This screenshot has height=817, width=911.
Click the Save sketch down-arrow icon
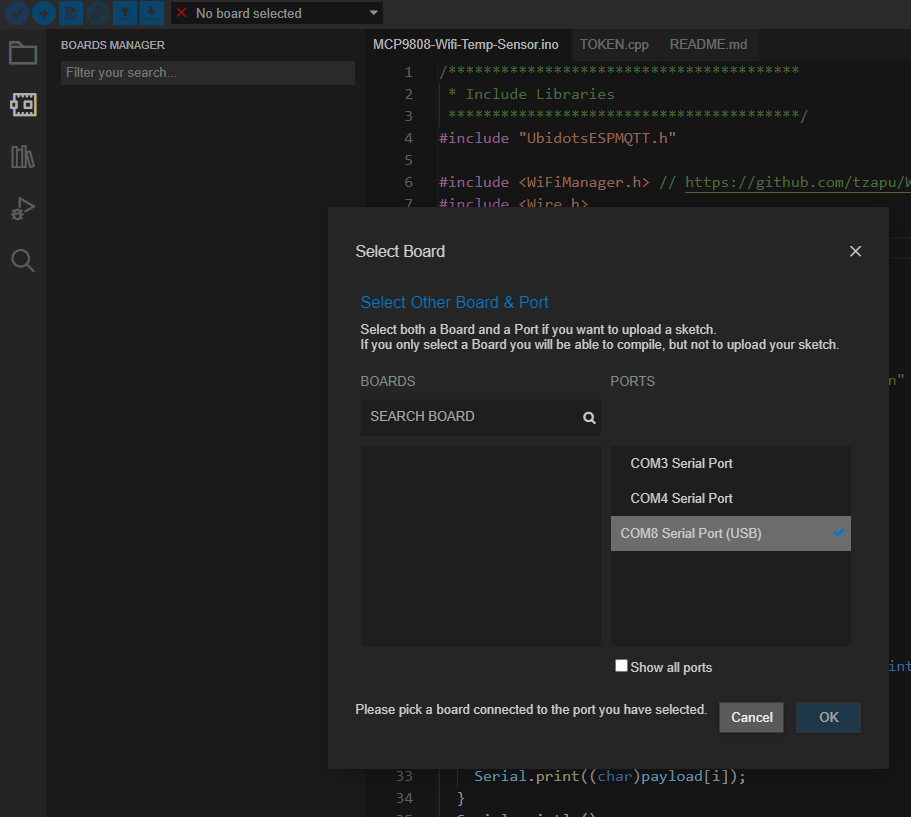click(x=152, y=13)
